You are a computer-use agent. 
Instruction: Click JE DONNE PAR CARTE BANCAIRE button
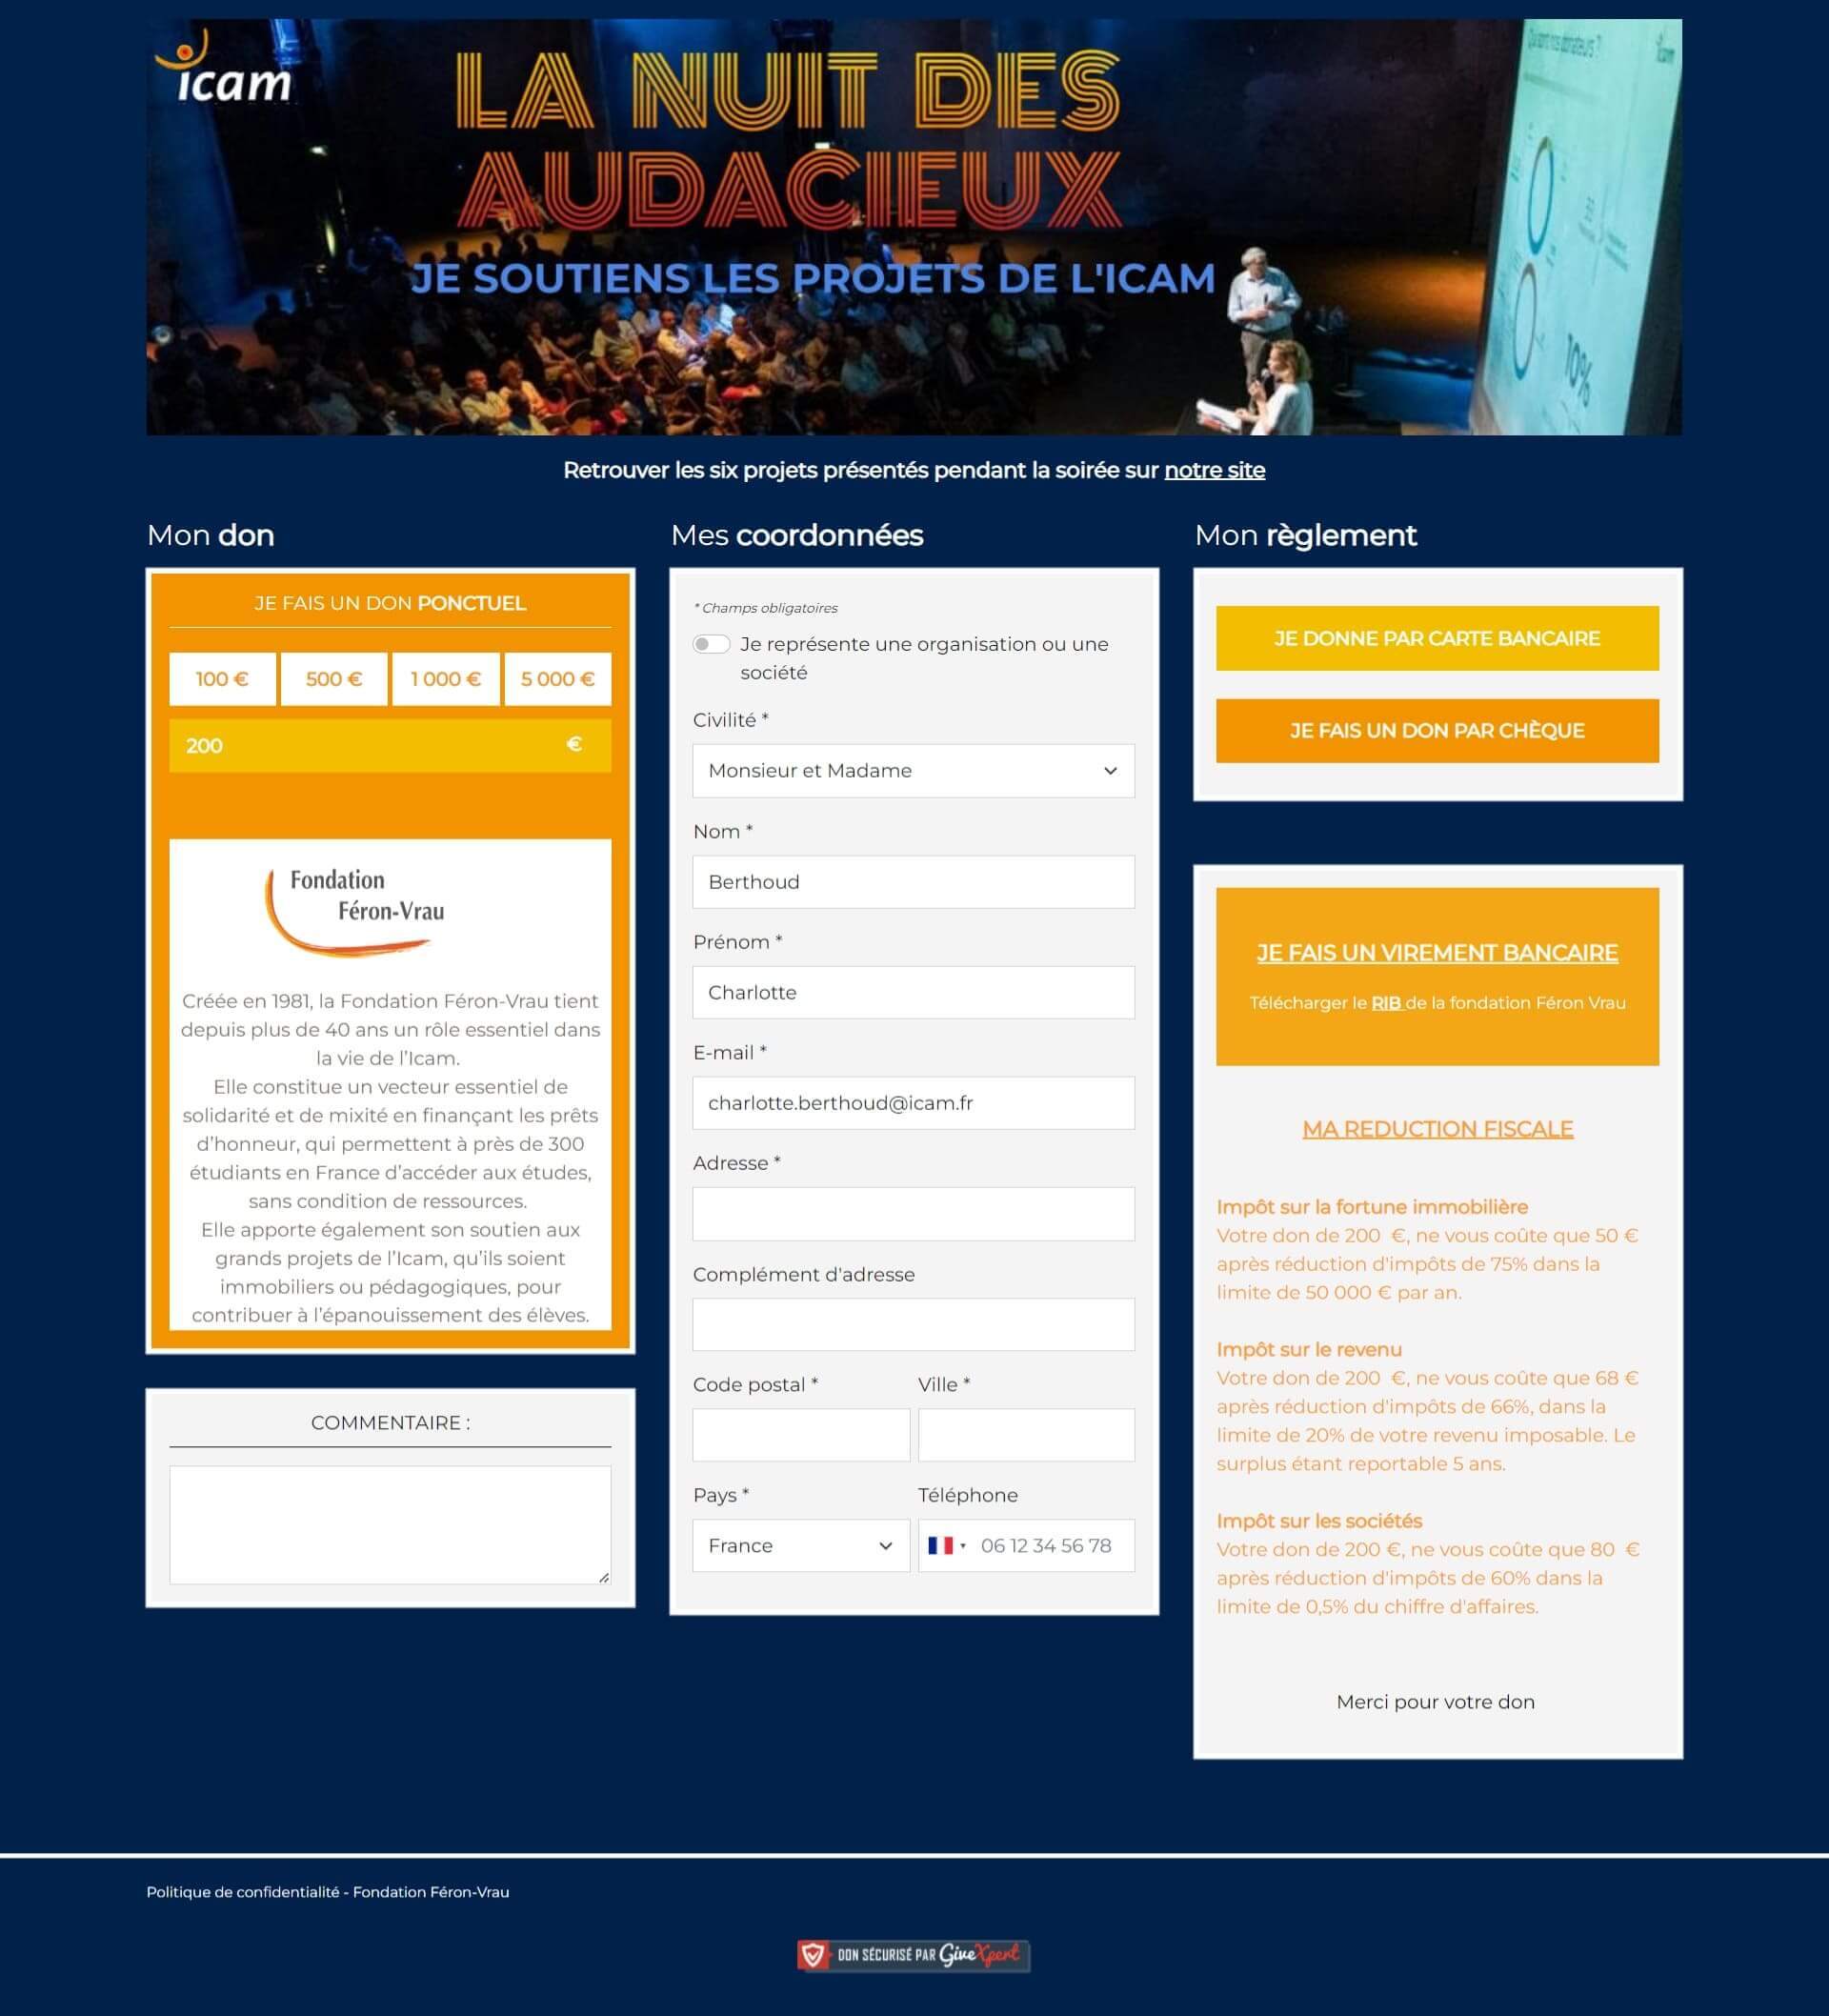pyautogui.click(x=1436, y=637)
